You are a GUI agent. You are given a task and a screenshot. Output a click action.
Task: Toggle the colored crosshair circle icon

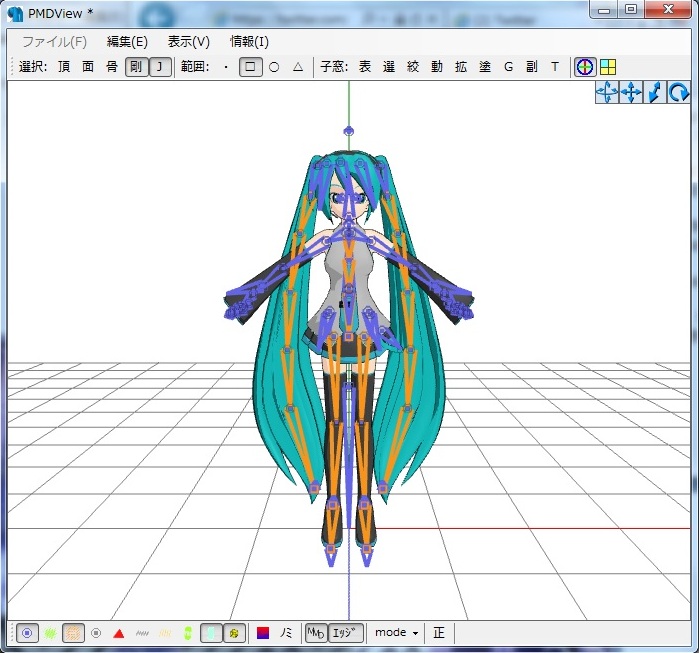585,67
